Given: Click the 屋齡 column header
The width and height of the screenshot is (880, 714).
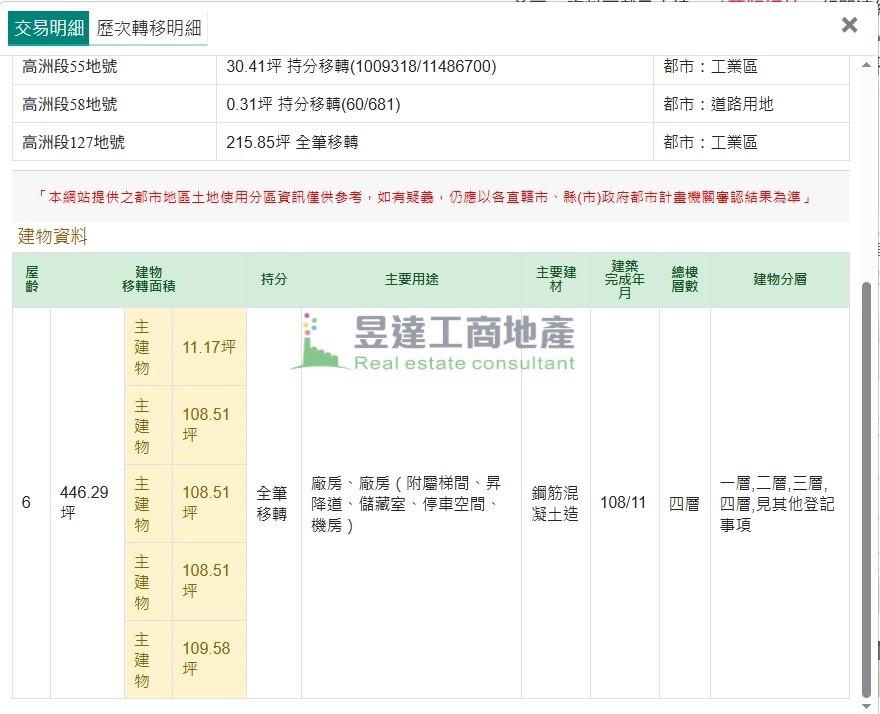Looking at the screenshot, I should point(31,279).
